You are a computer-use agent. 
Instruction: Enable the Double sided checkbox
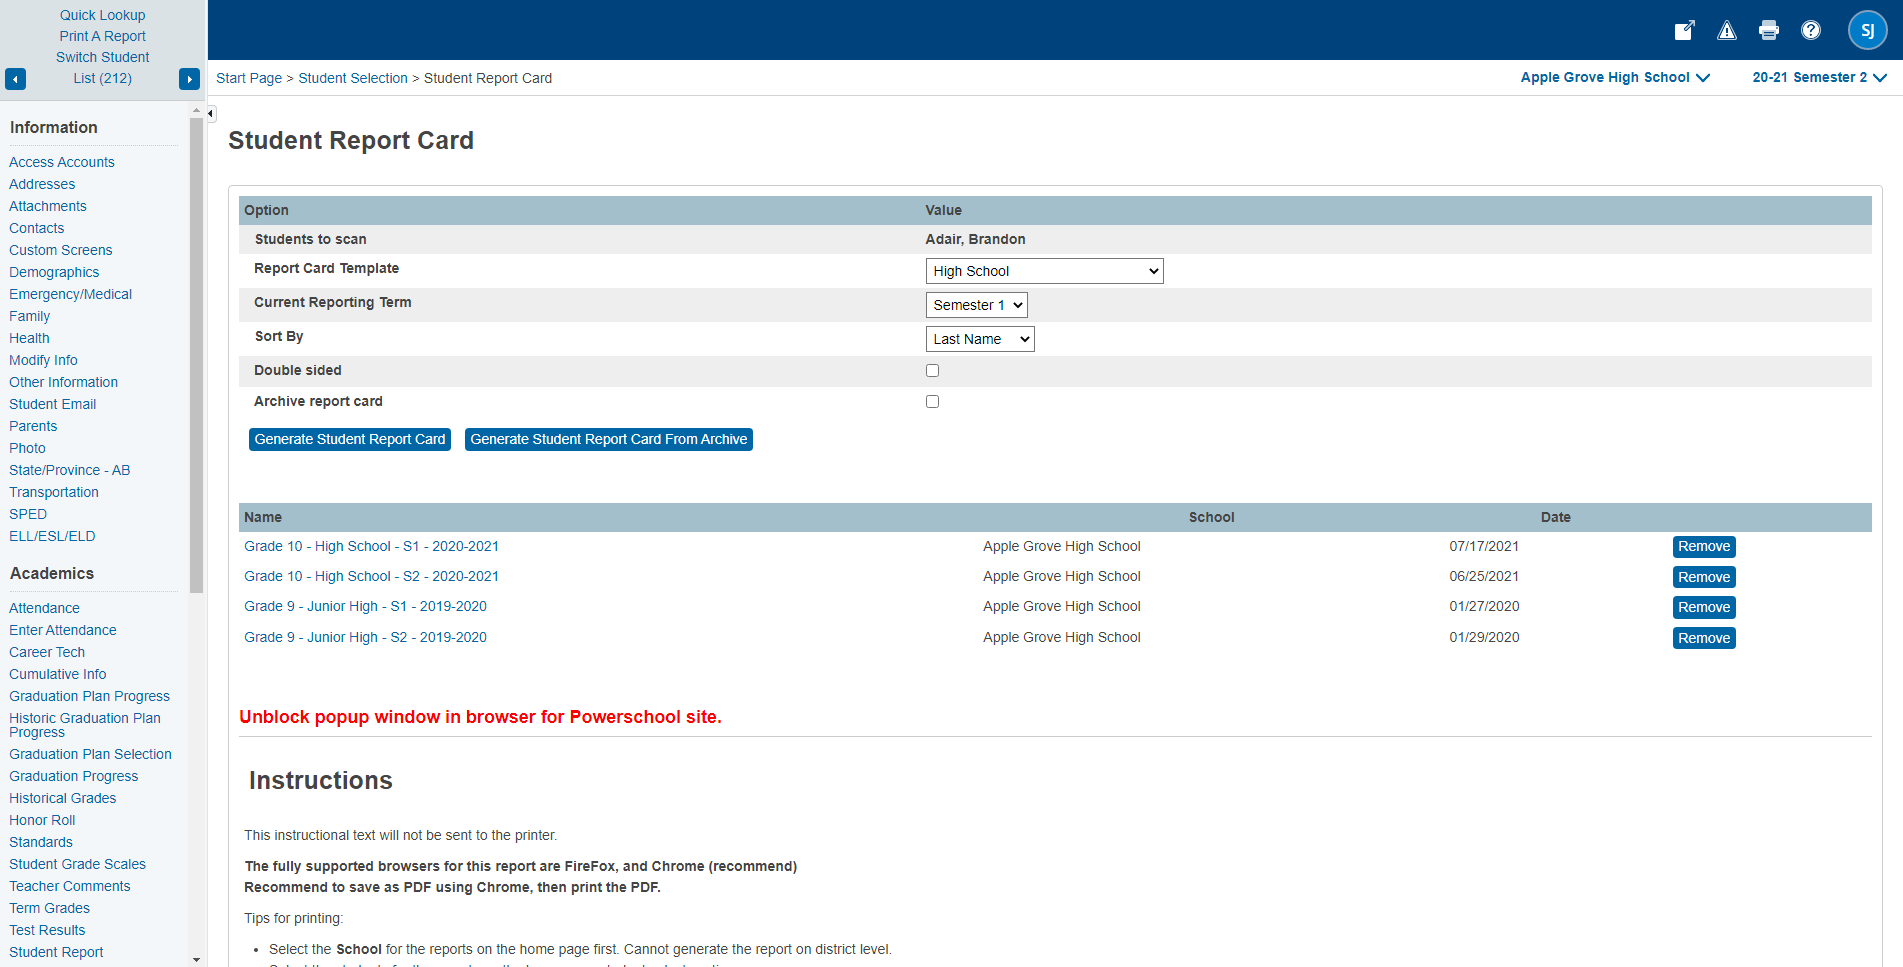pyautogui.click(x=932, y=371)
